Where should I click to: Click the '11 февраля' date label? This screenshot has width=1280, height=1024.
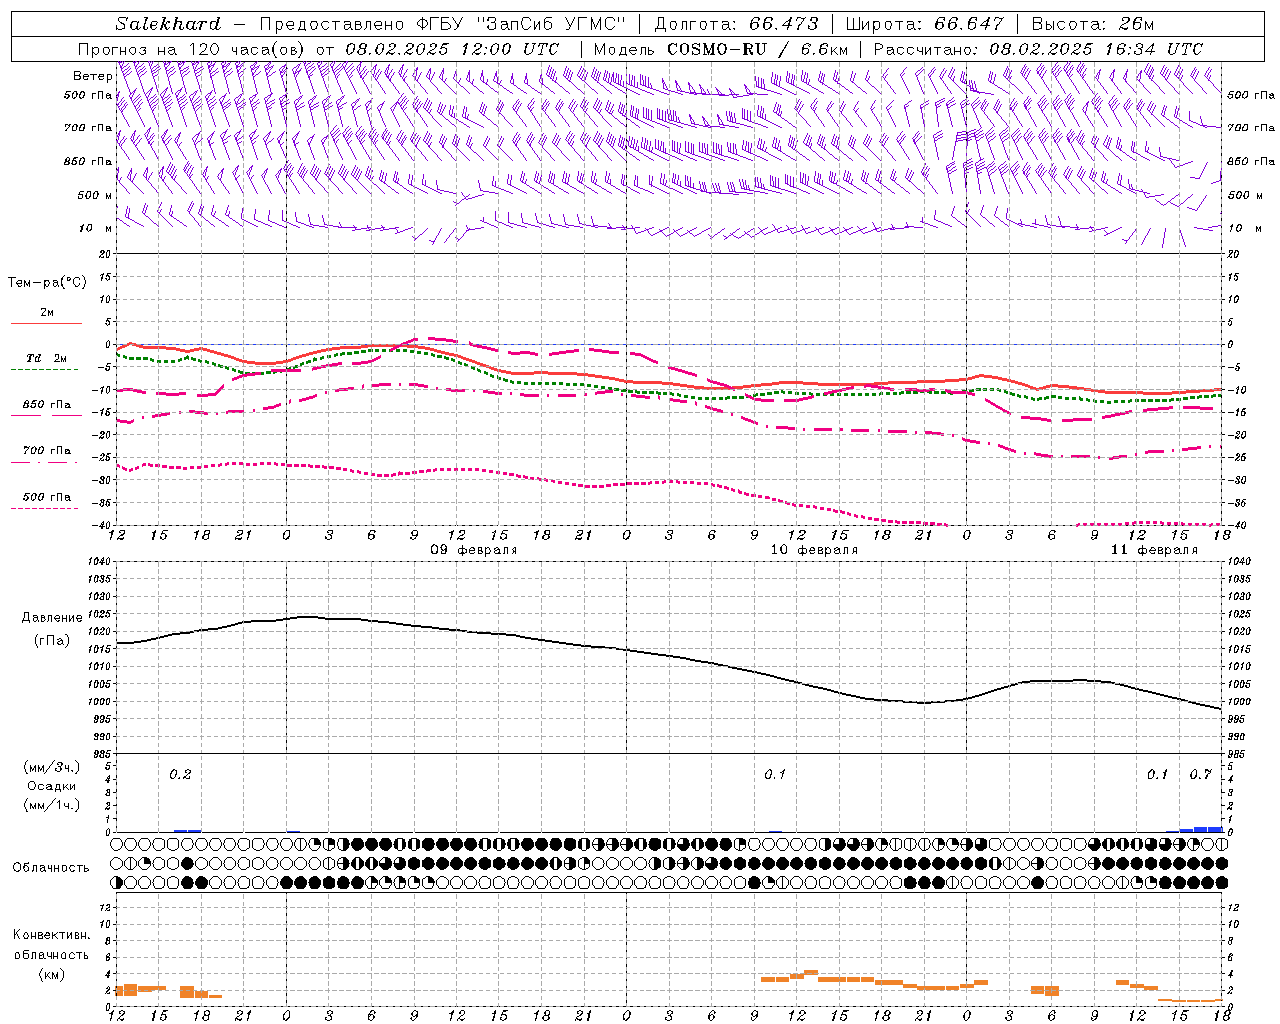[1154, 550]
